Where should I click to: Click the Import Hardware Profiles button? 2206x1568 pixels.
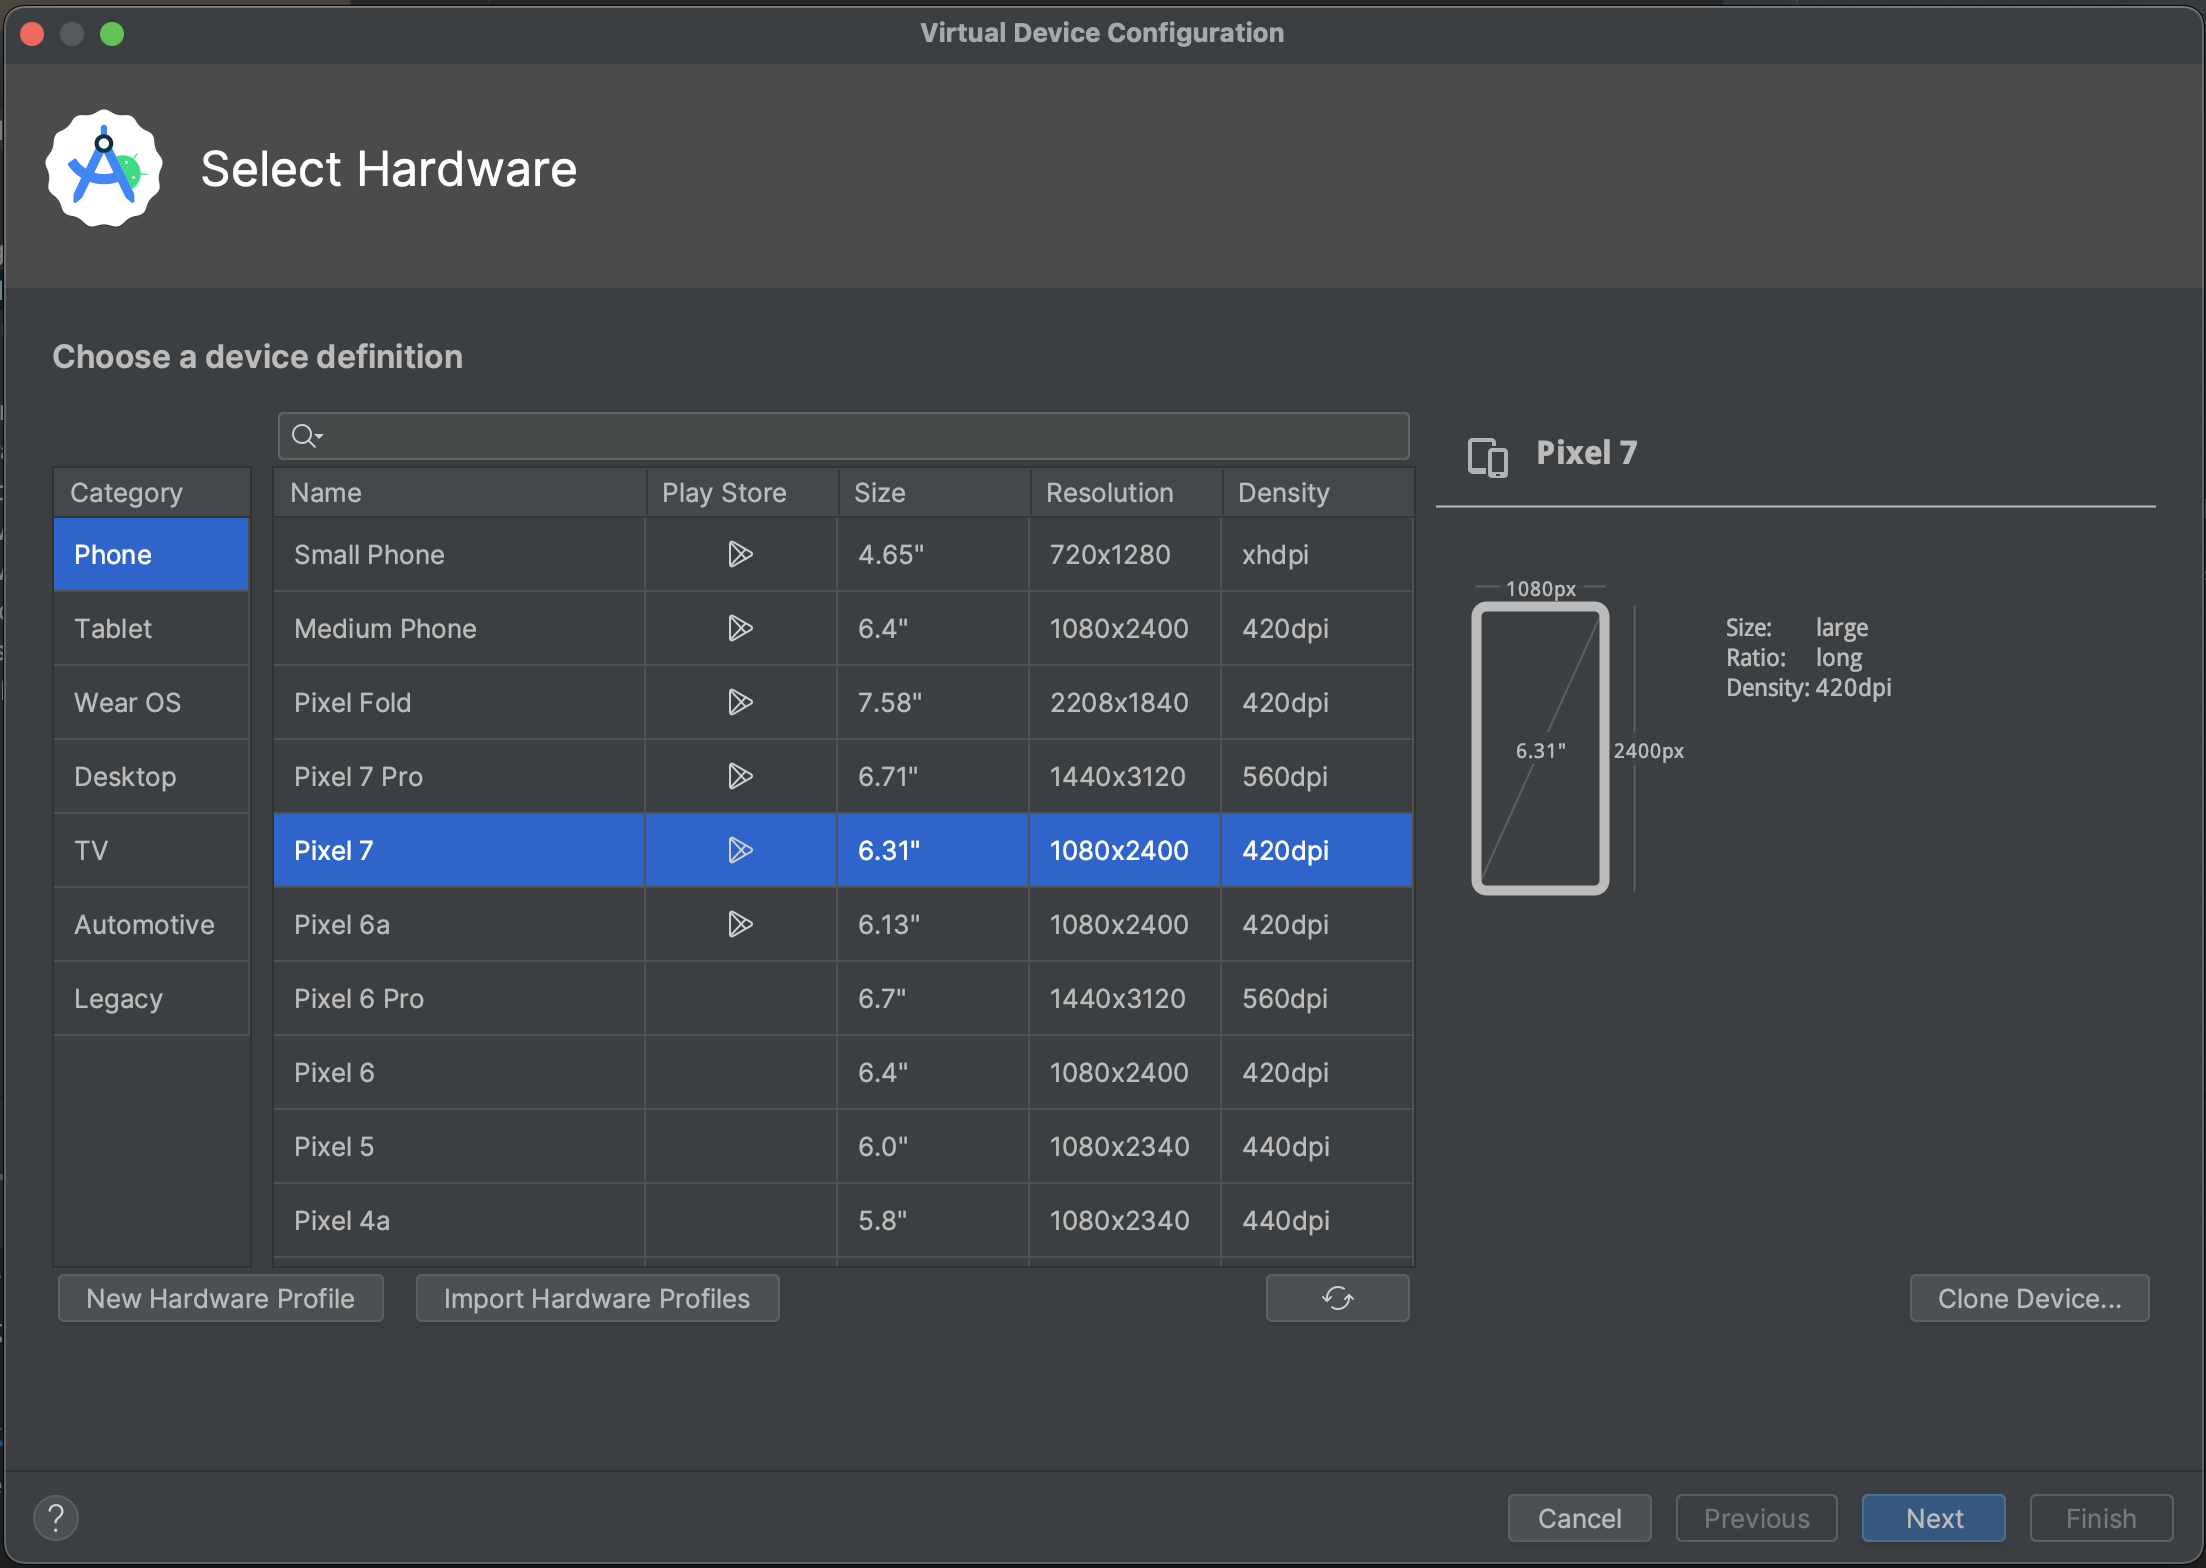pyautogui.click(x=596, y=1296)
